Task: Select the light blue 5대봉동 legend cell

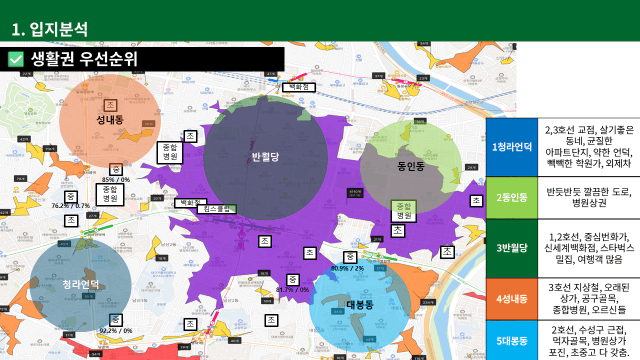Action: tap(512, 340)
